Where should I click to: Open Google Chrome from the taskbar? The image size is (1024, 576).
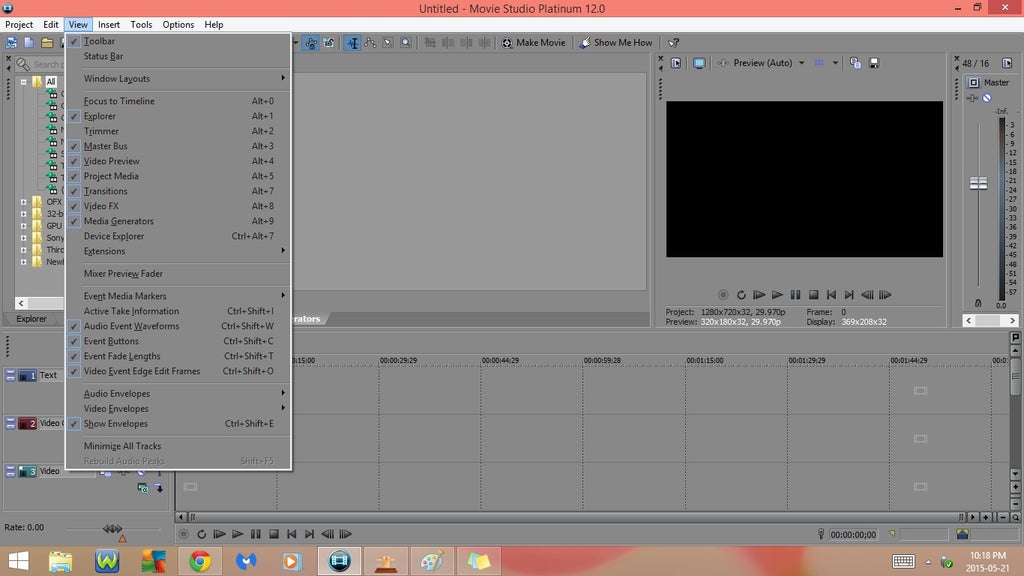tap(200, 561)
